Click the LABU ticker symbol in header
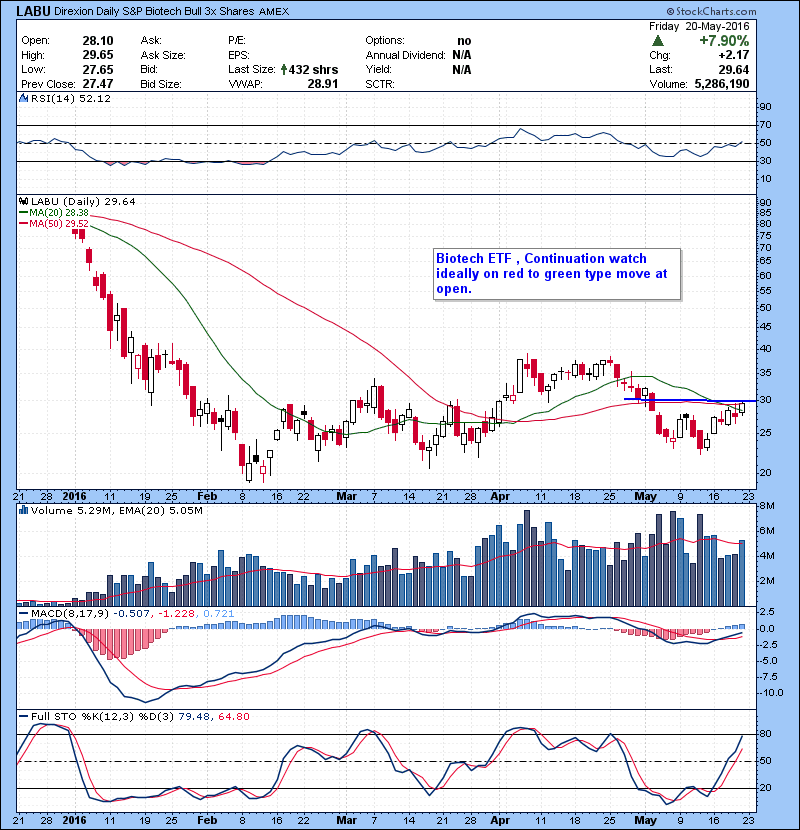This screenshot has width=800, height=830. click(x=33, y=11)
